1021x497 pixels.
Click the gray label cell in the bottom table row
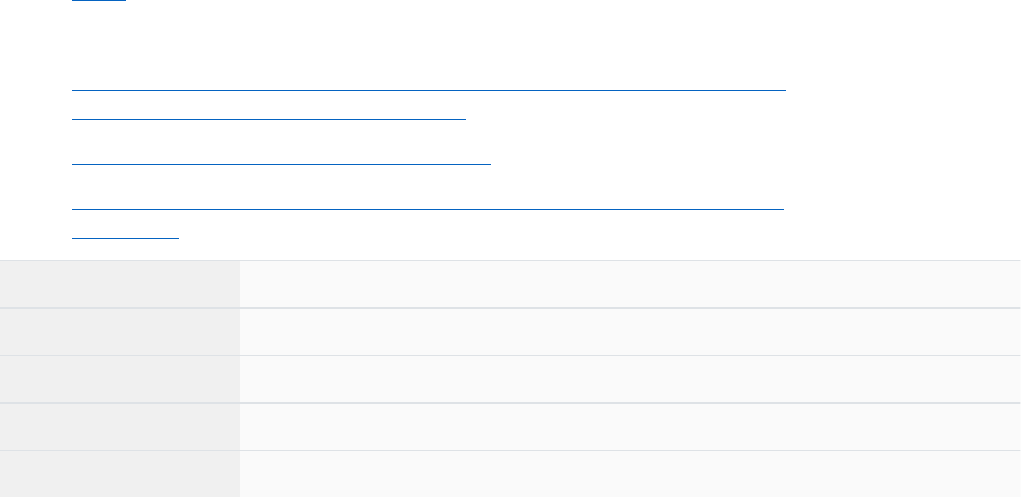[120, 473]
